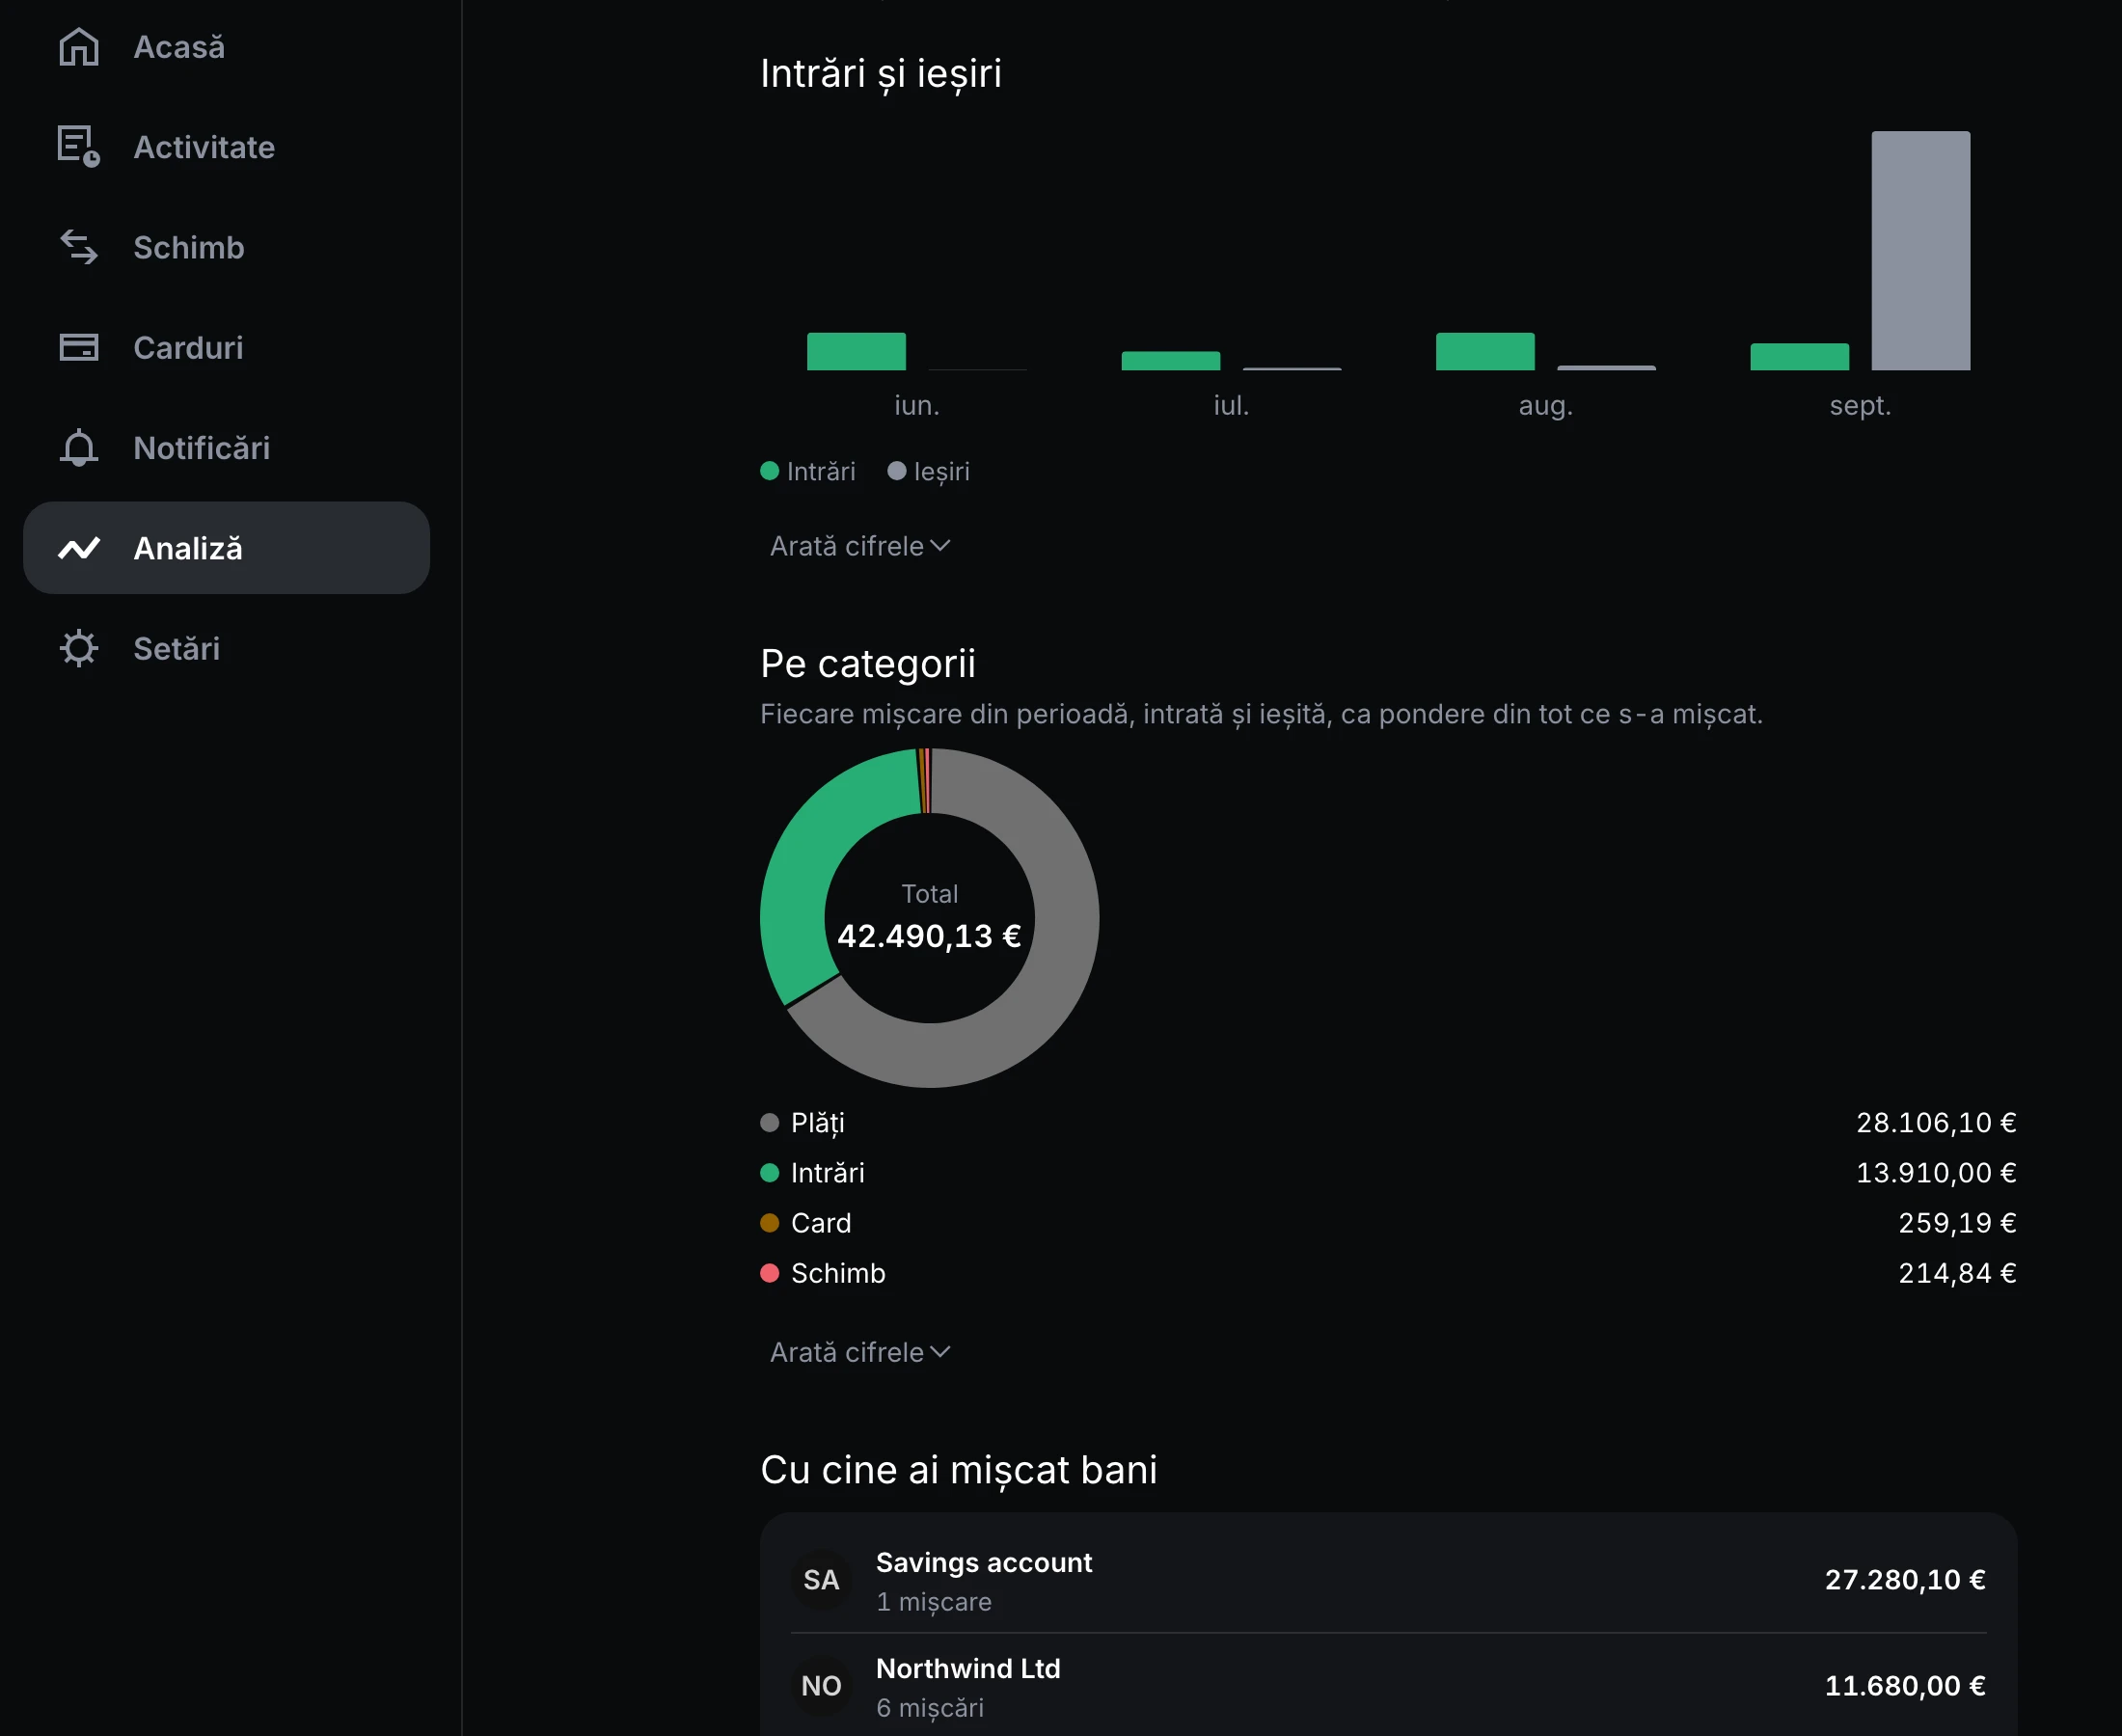Select the Card category legend row
Screen dimensions: 2122x1736
point(1388,1222)
